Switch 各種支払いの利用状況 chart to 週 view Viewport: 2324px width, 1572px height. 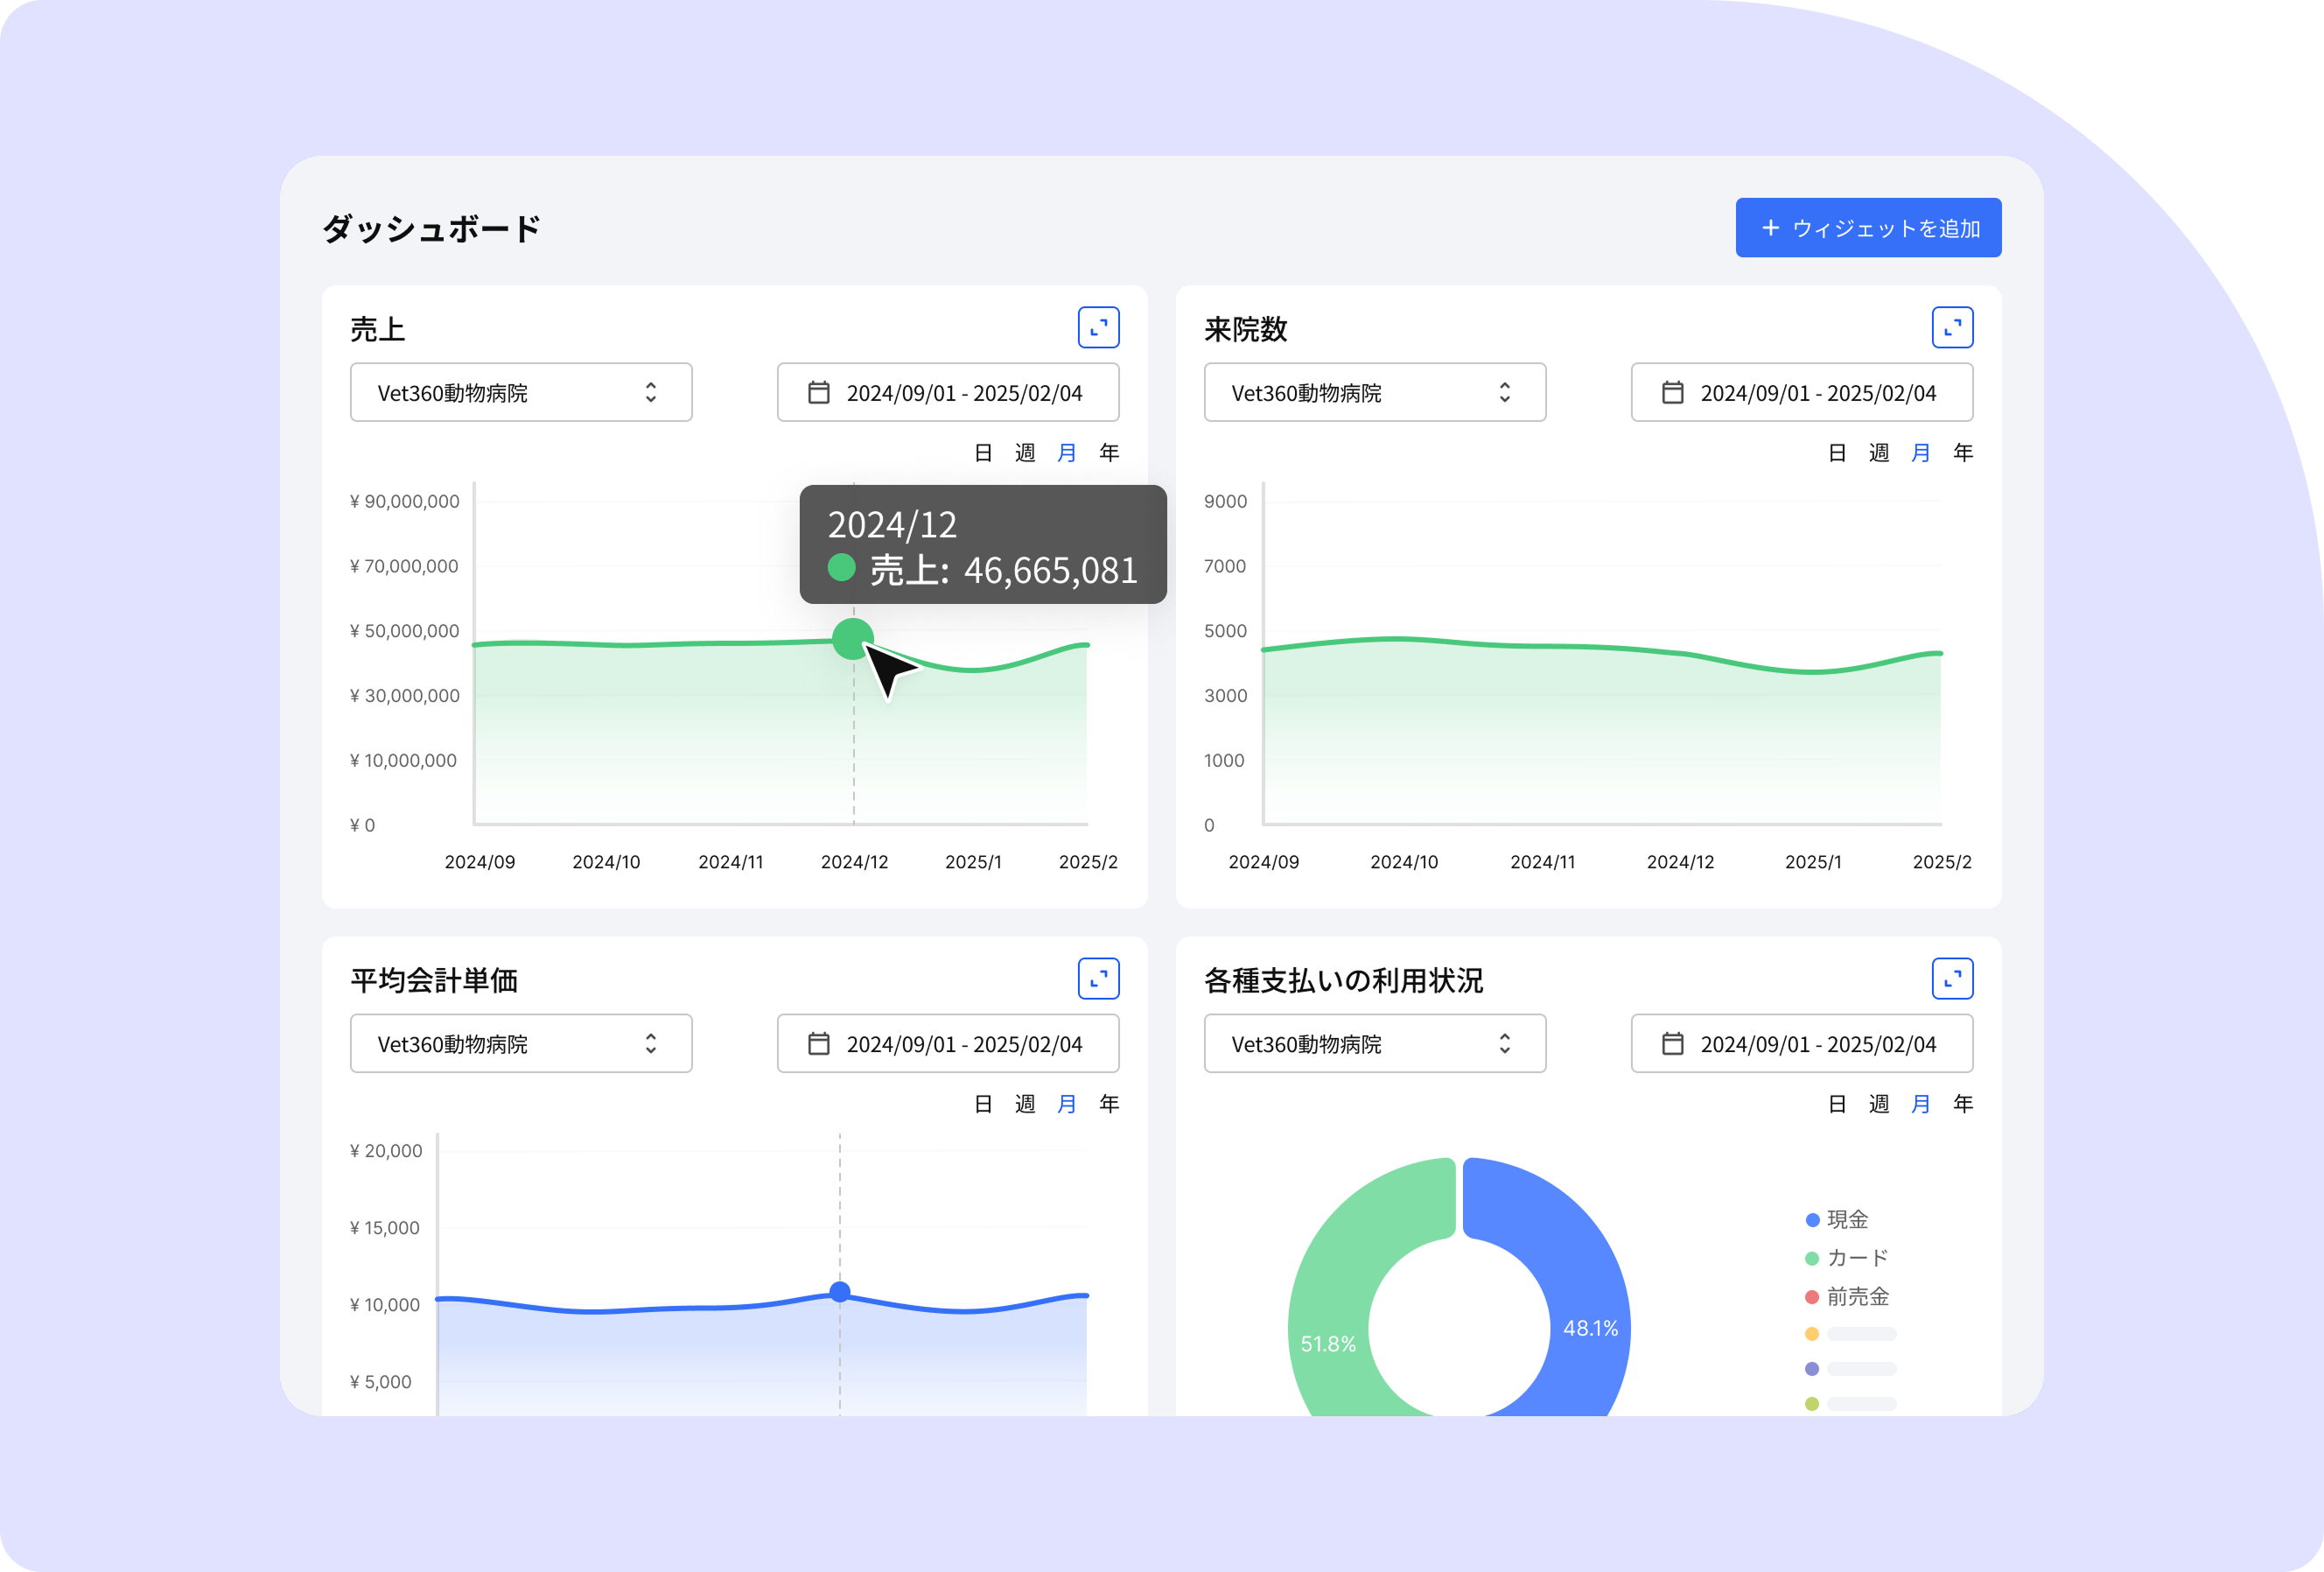[x=1879, y=1104]
